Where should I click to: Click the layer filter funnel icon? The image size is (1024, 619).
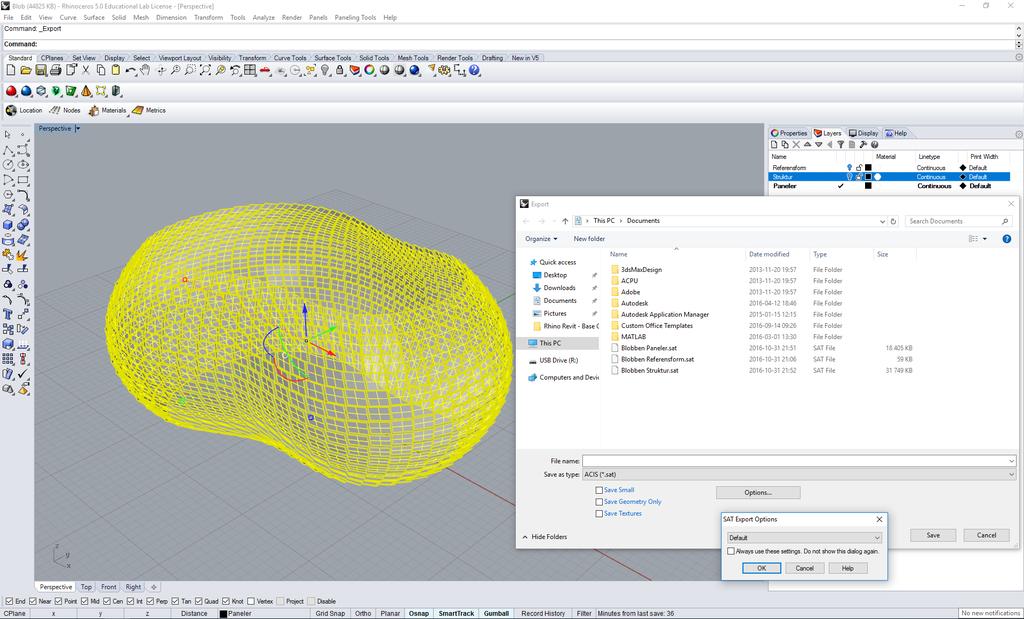point(840,145)
